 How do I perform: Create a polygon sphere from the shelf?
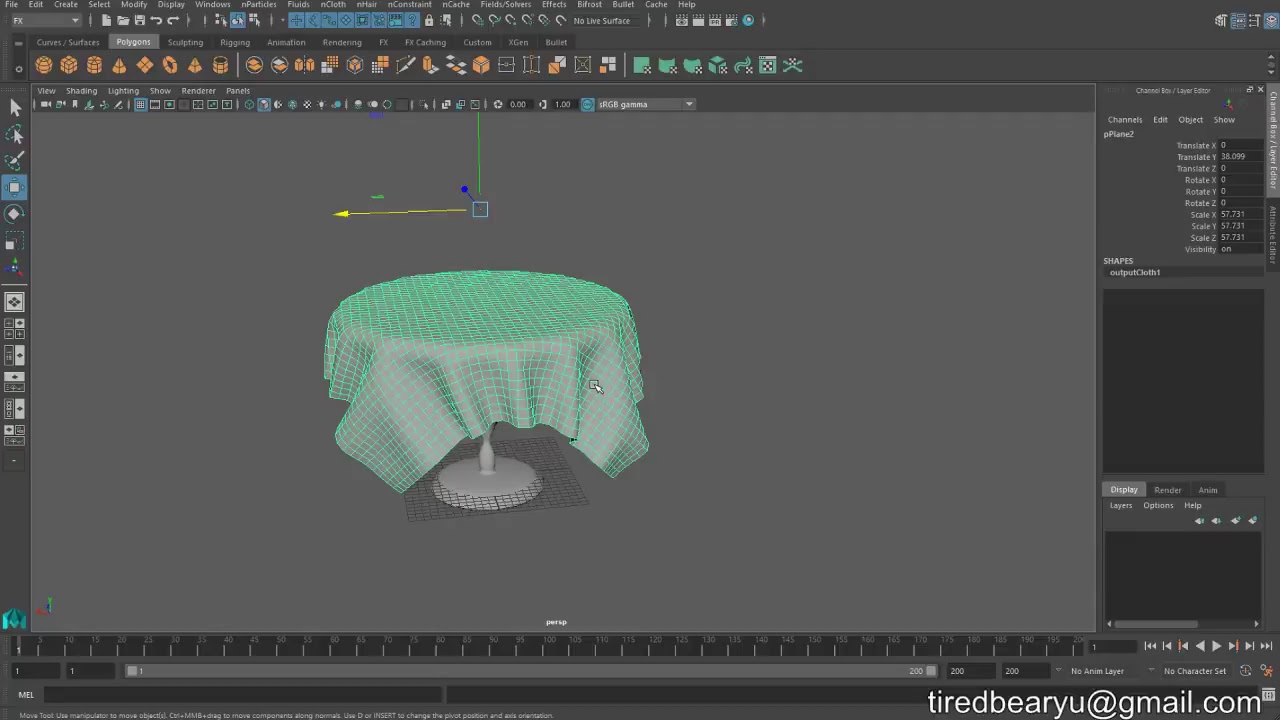click(x=44, y=65)
